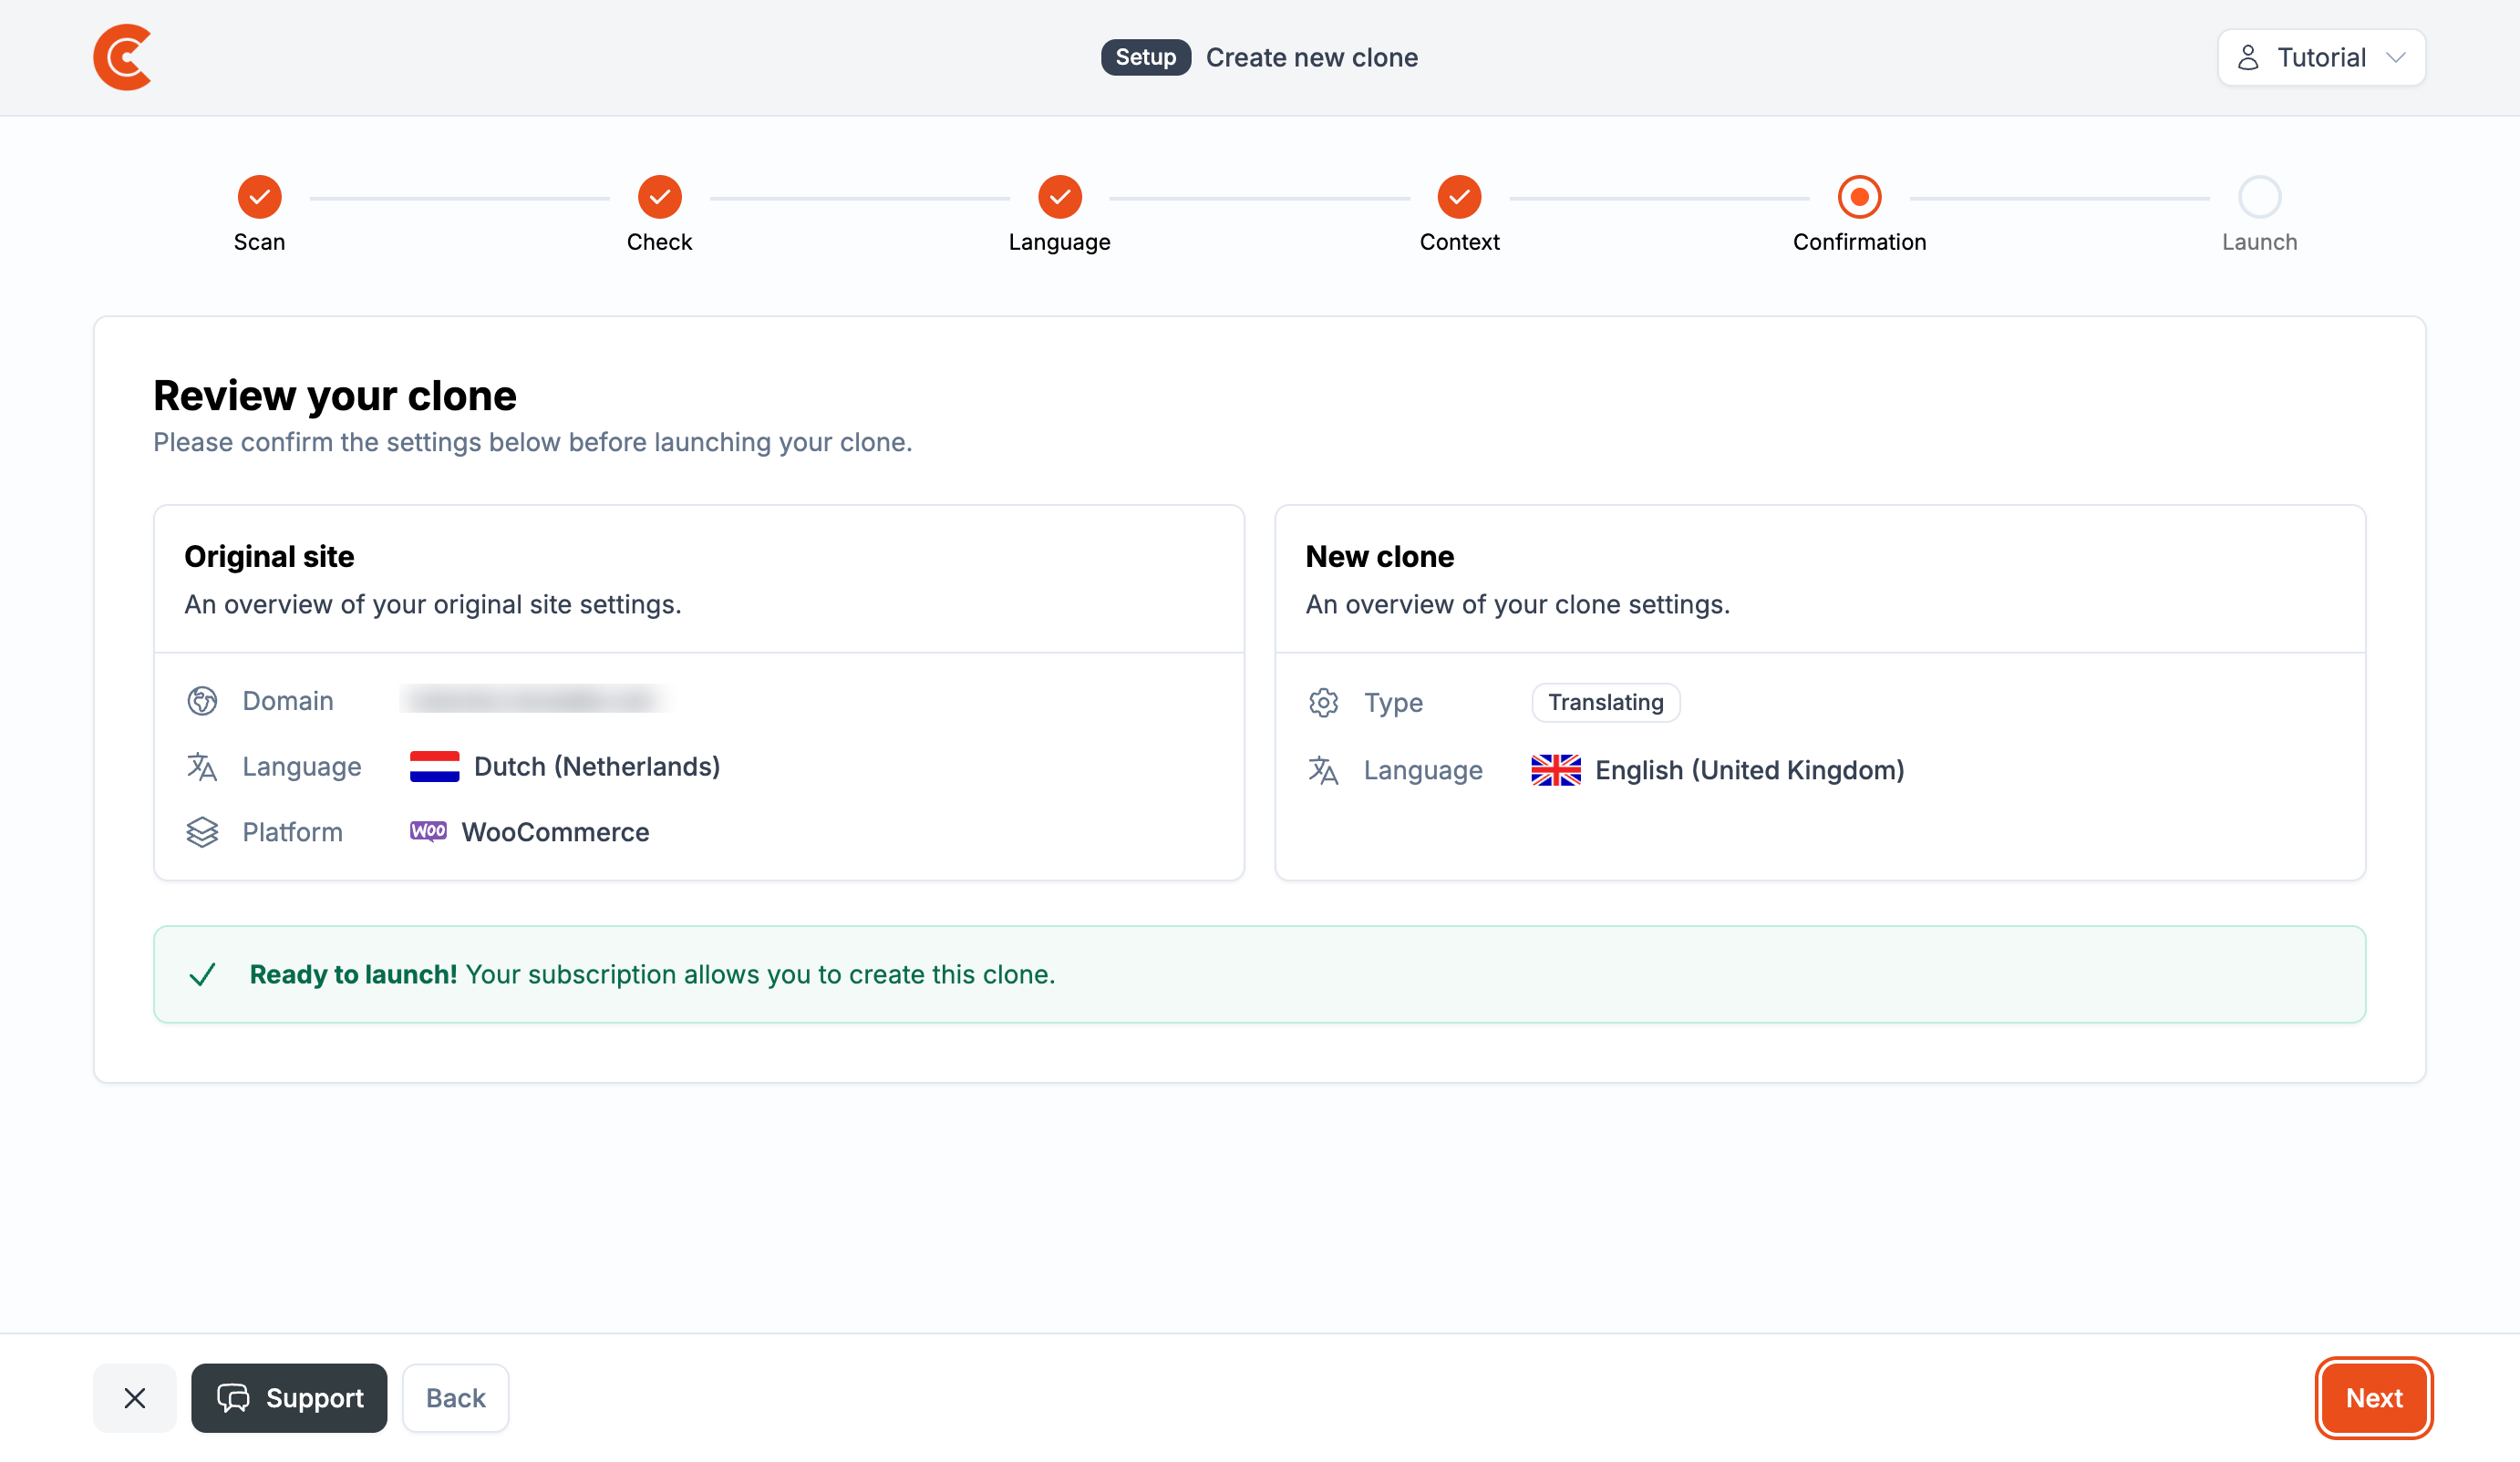Click the Domain globe icon
Screen dimensions: 2520x1462
tap(202, 701)
